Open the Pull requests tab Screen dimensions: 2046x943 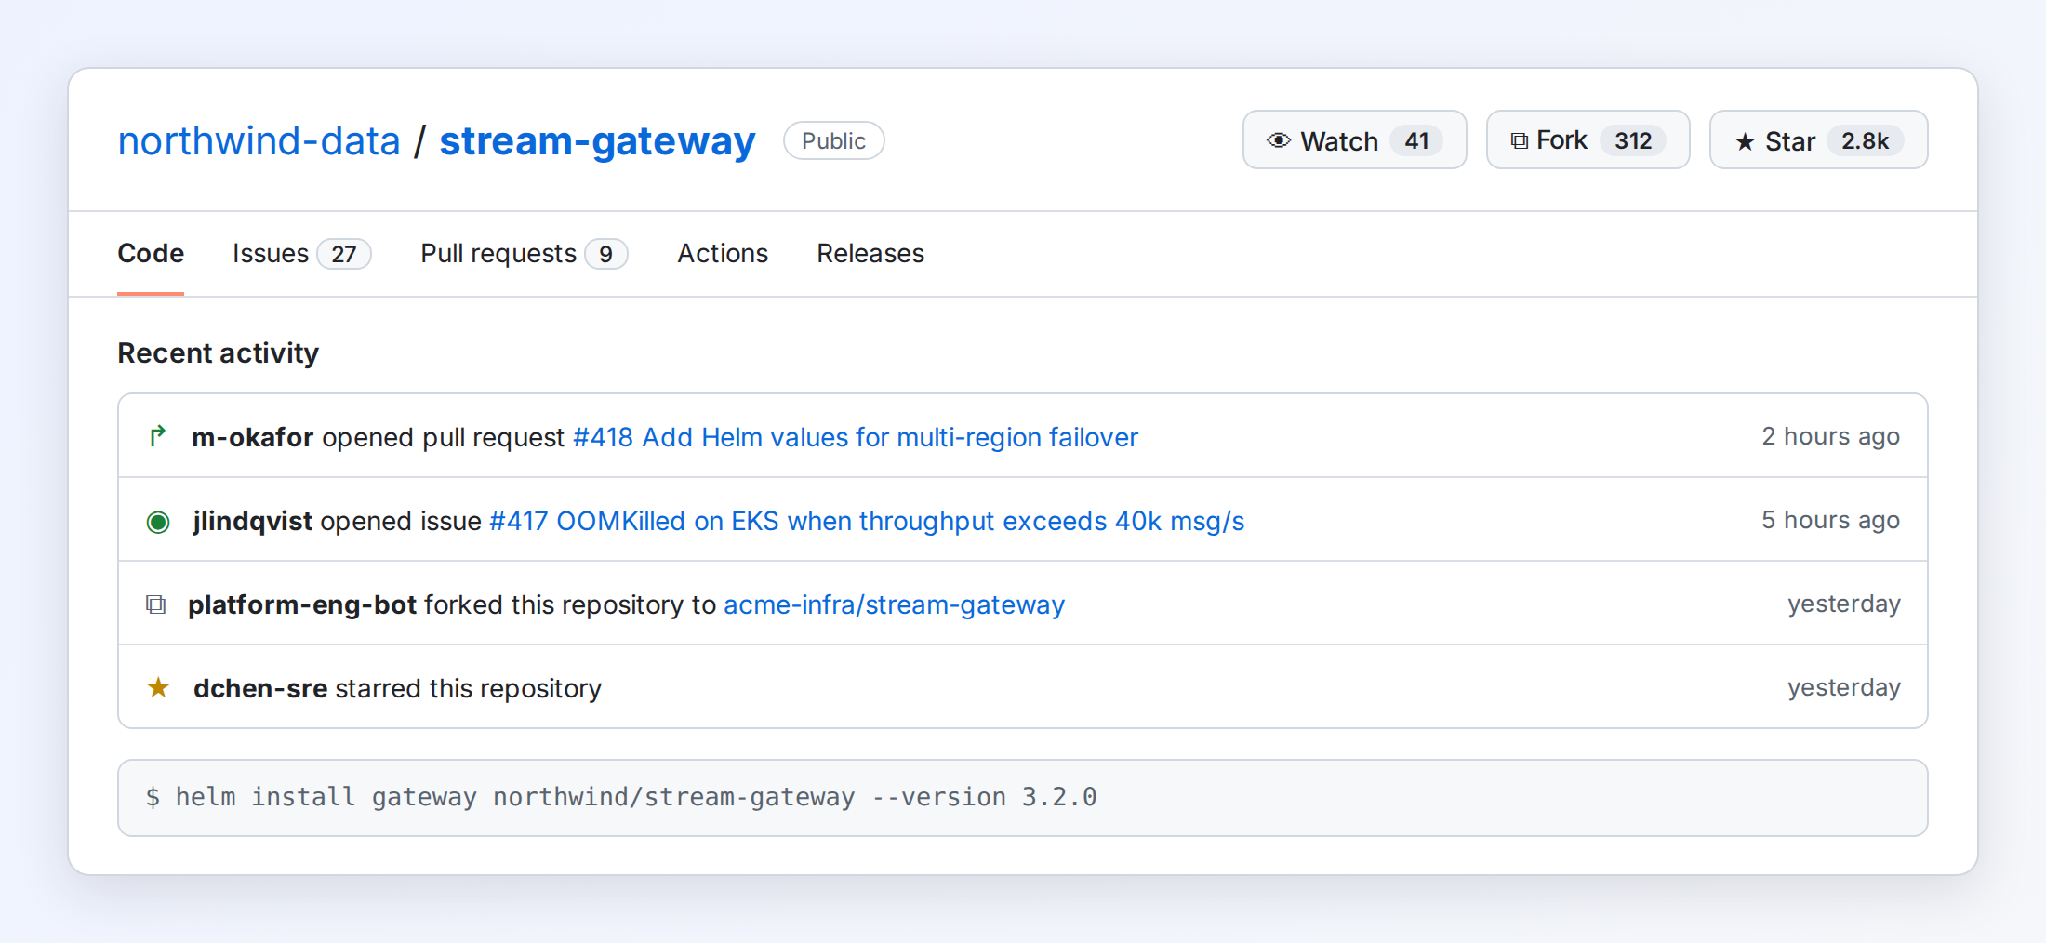[x=524, y=253]
